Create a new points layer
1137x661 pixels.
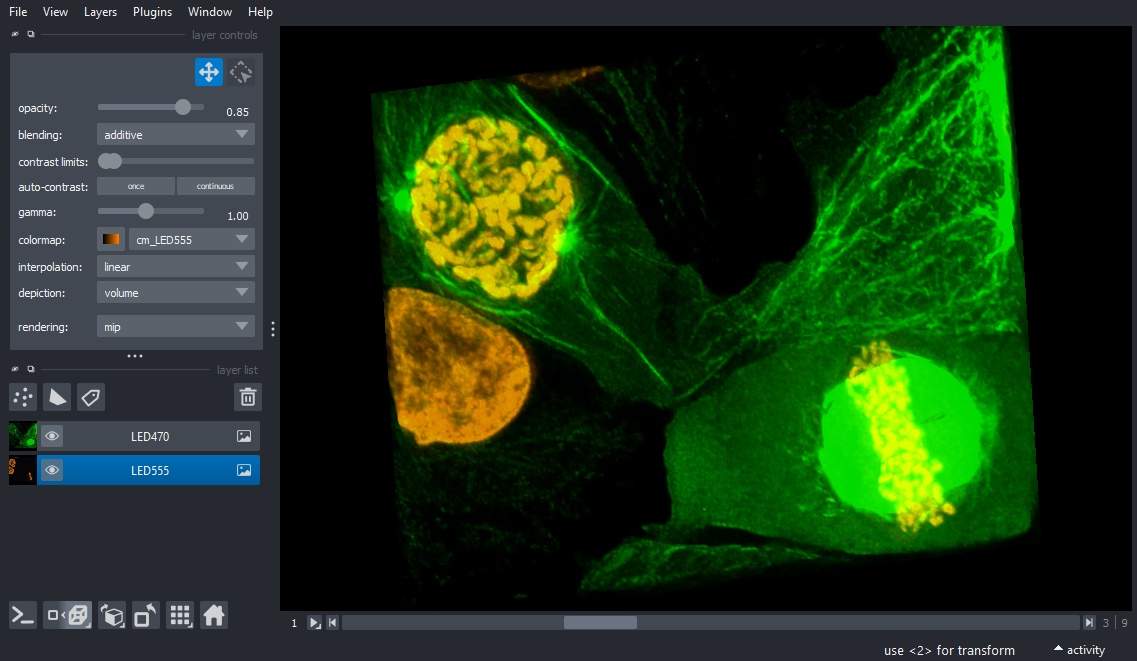click(22, 397)
